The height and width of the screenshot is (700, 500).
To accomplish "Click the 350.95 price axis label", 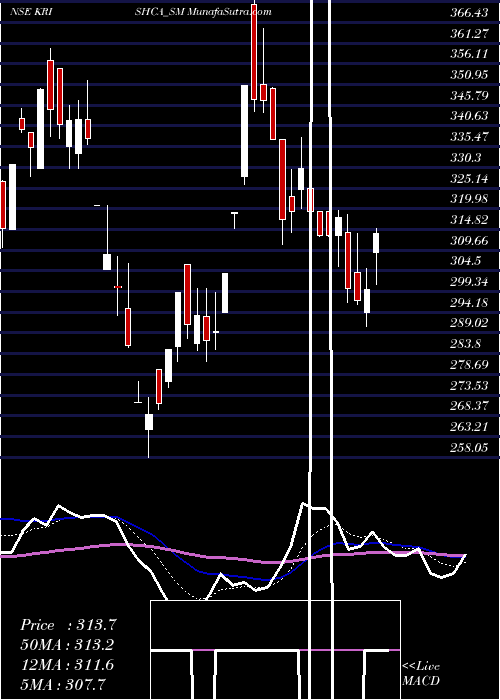I will [469, 75].
